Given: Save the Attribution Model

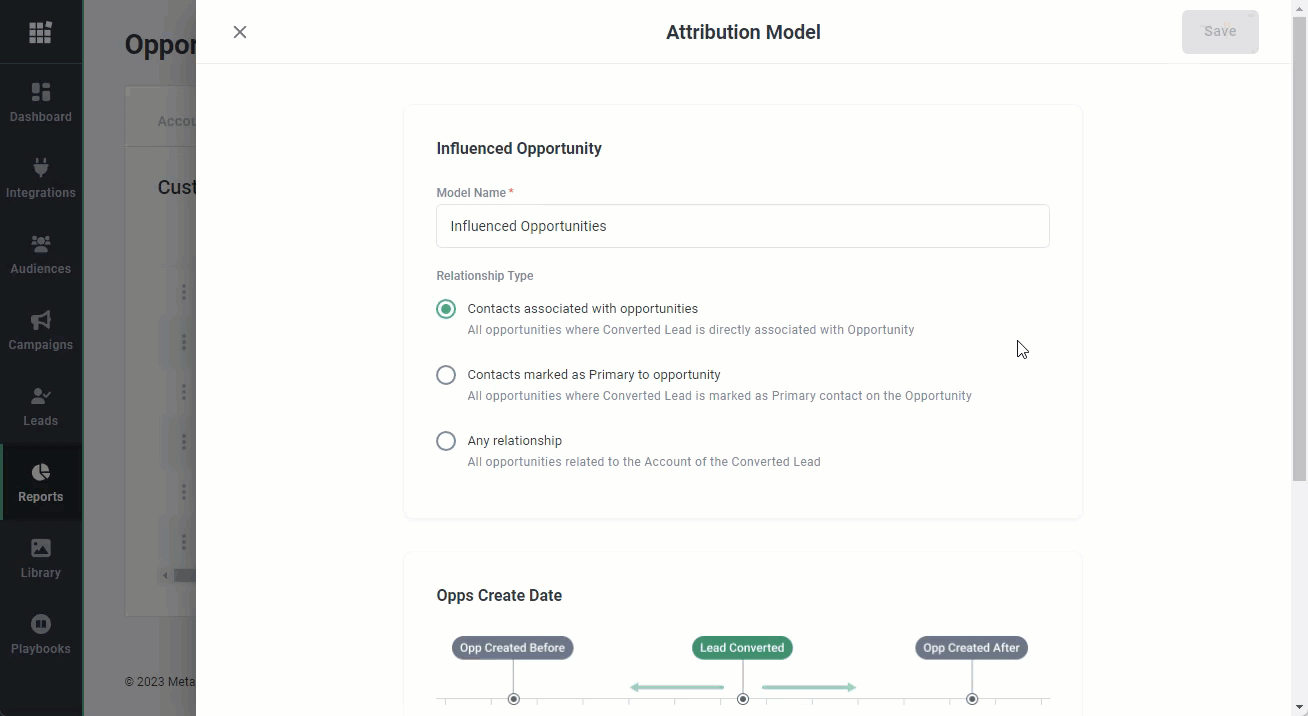Looking at the screenshot, I should point(1220,31).
